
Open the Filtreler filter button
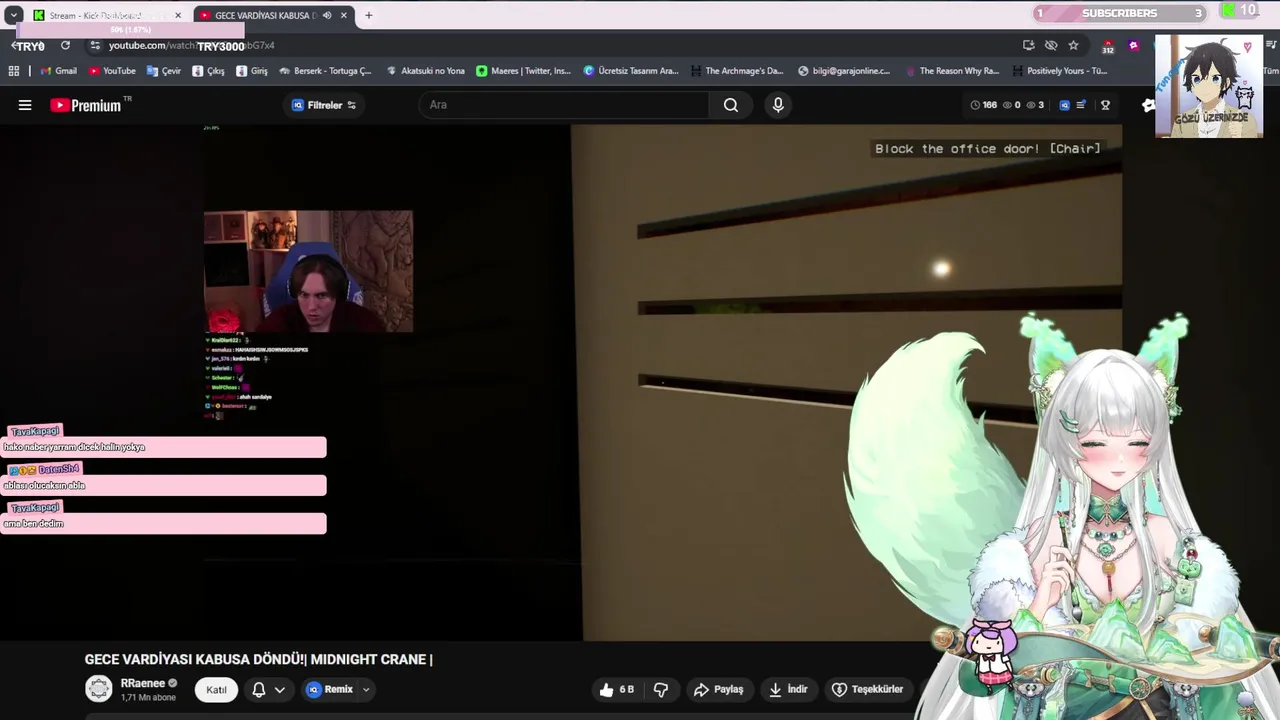pyautogui.click(x=324, y=105)
